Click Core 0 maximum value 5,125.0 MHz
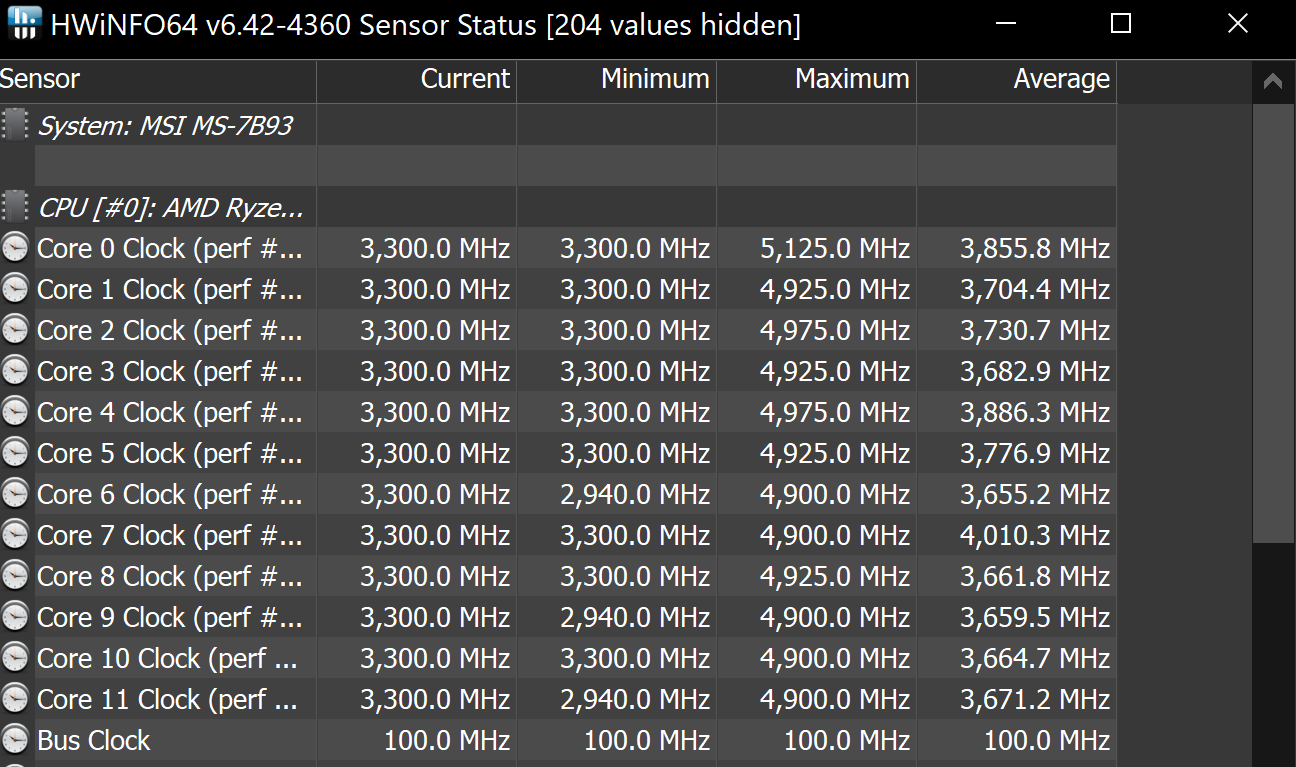This screenshot has width=1296, height=767. (835, 248)
